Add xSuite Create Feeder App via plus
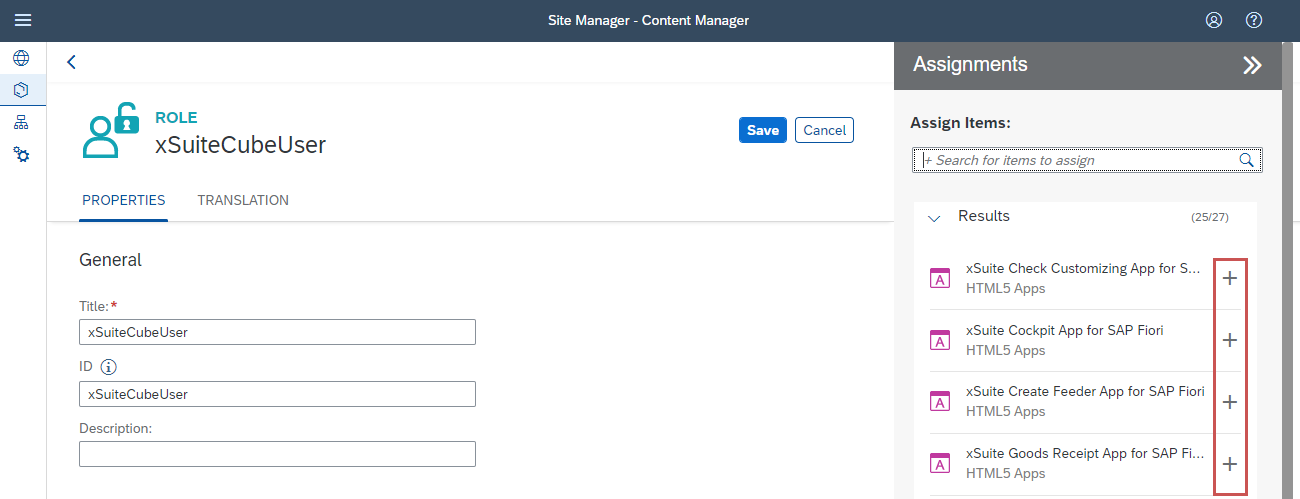The width and height of the screenshot is (1300, 499). tap(1230, 402)
